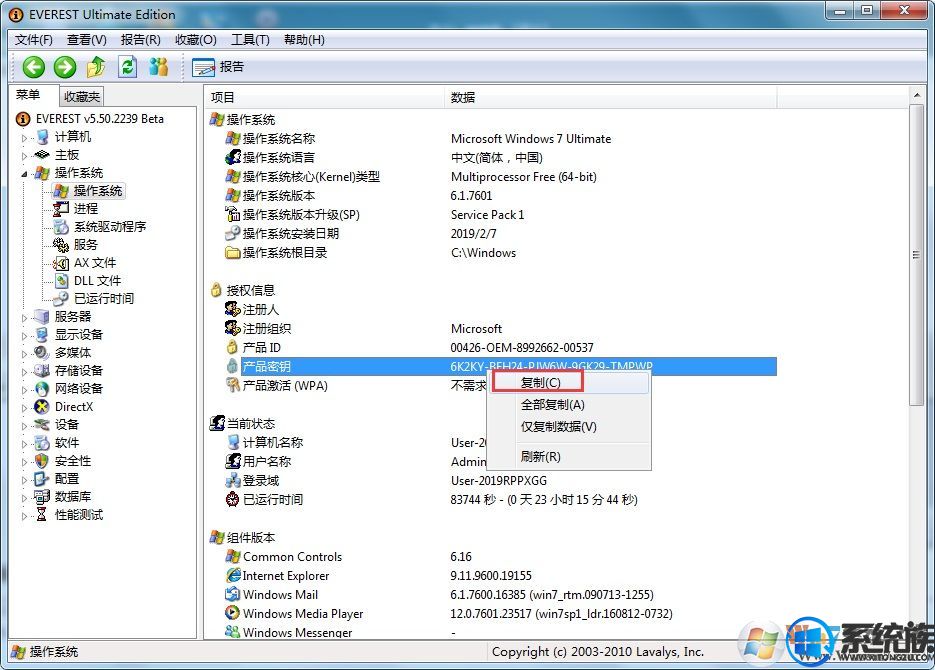
Task: Choose 全部复制(A) in context menu
Action: [x=569, y=405]
